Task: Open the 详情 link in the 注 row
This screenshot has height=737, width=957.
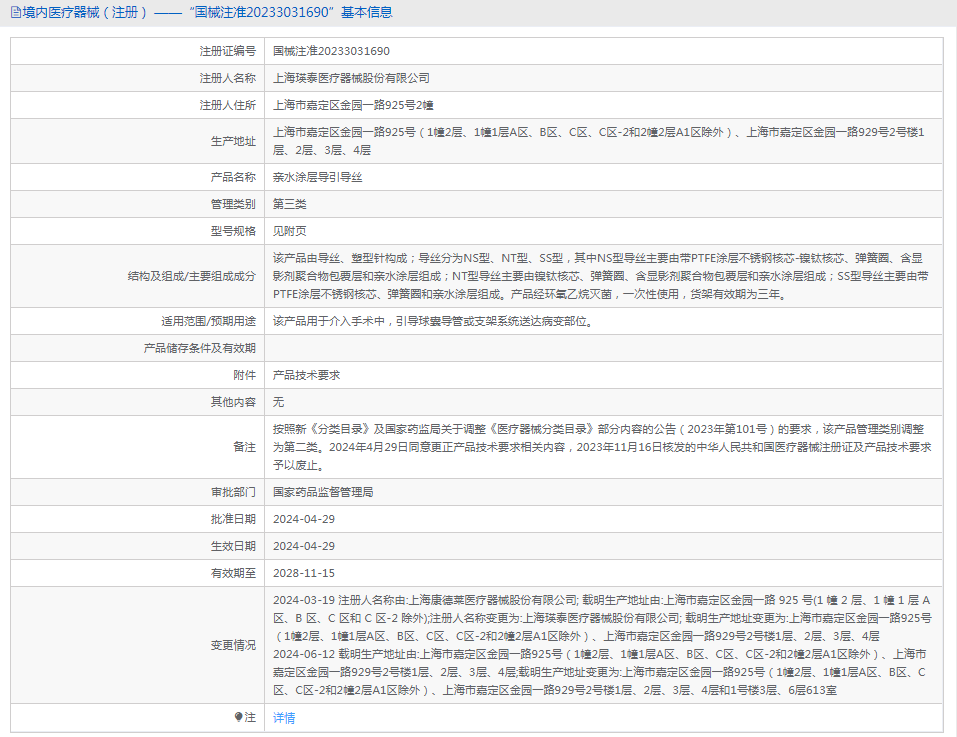Action: click(284, 717)
